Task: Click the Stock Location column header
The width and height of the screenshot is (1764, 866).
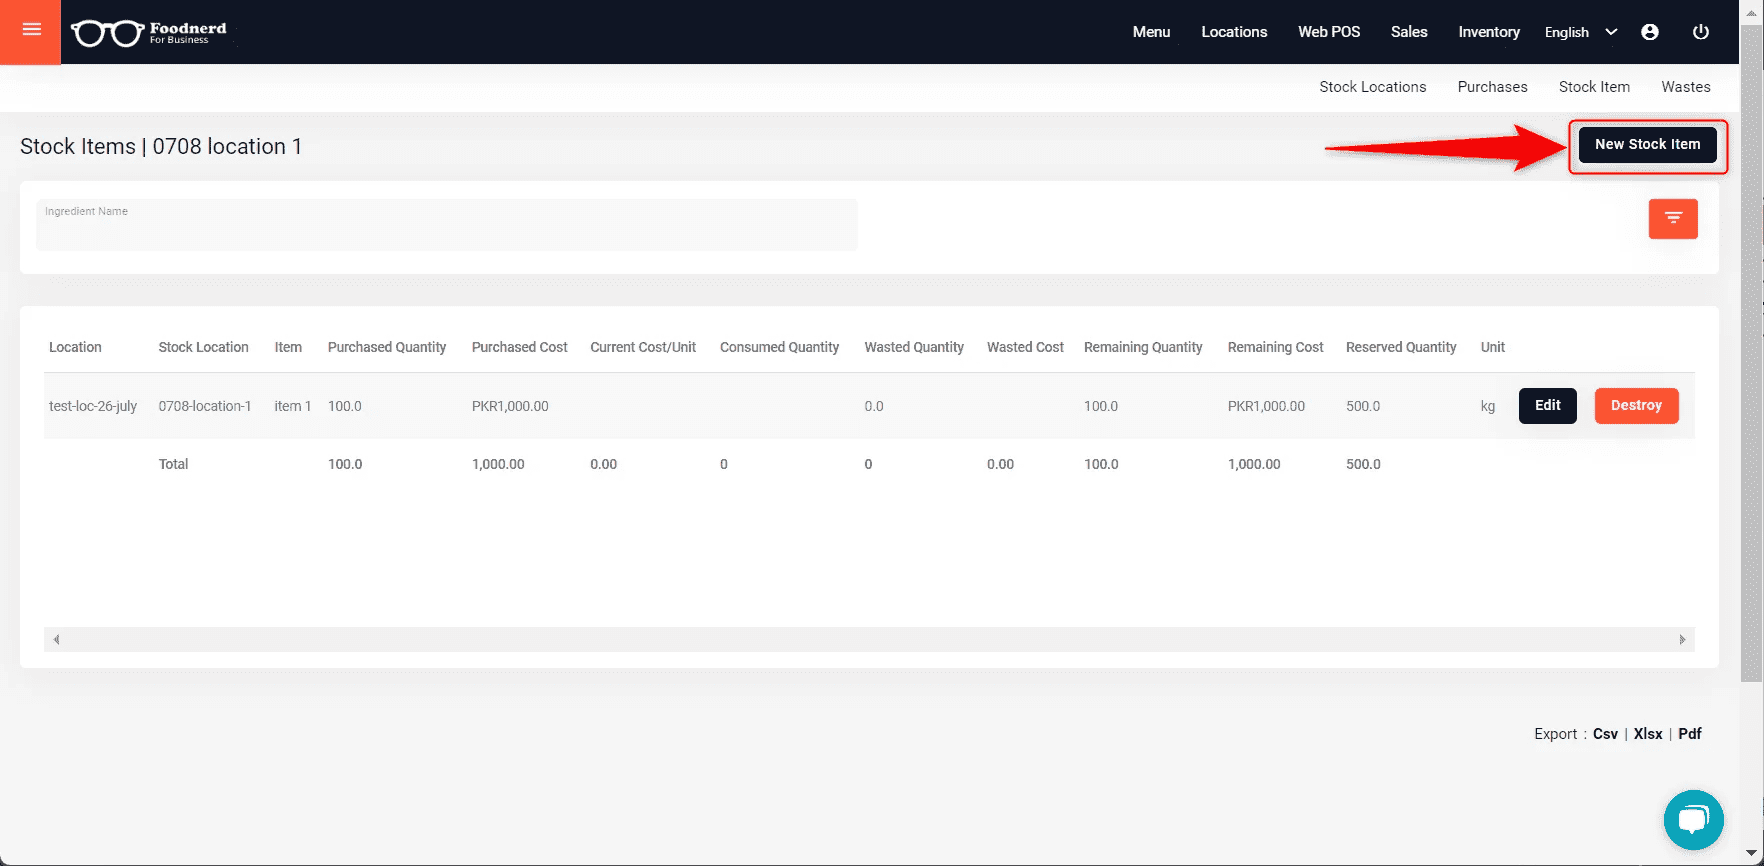Action: (203, 347)
